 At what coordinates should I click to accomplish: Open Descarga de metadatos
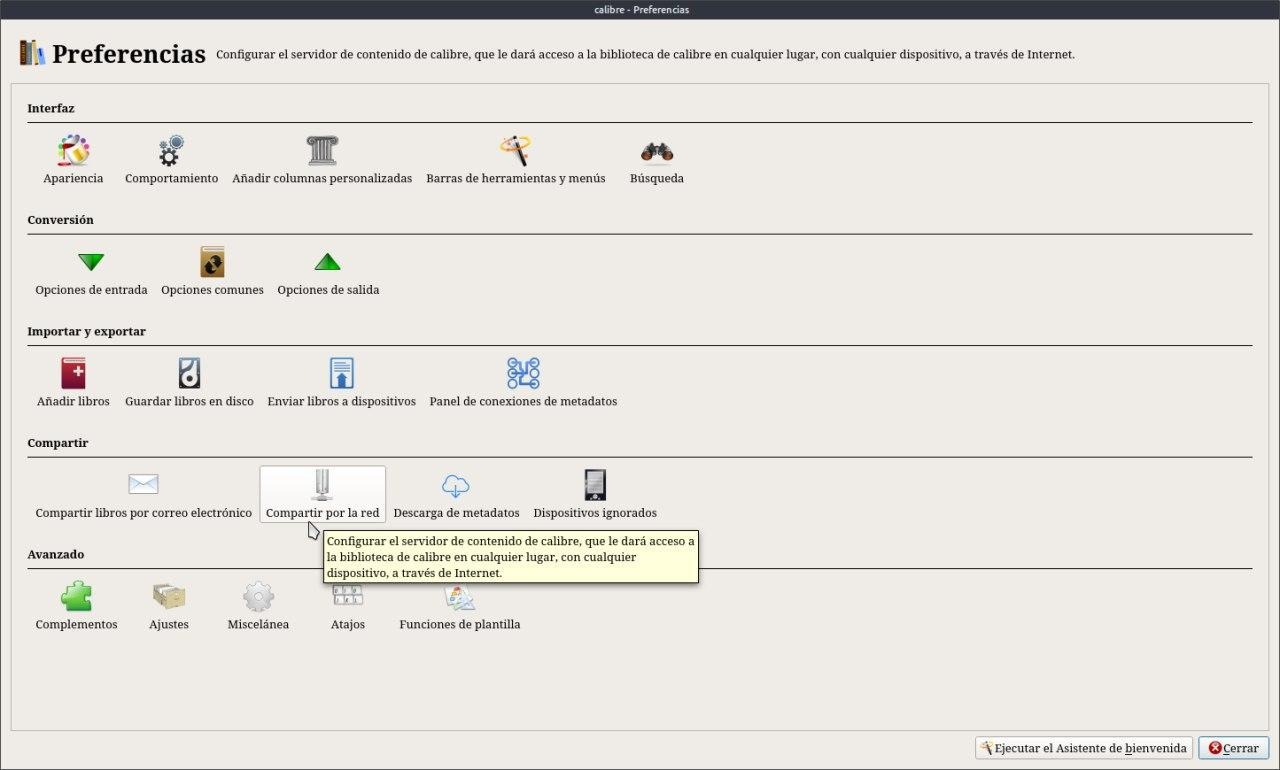point(456,496)
